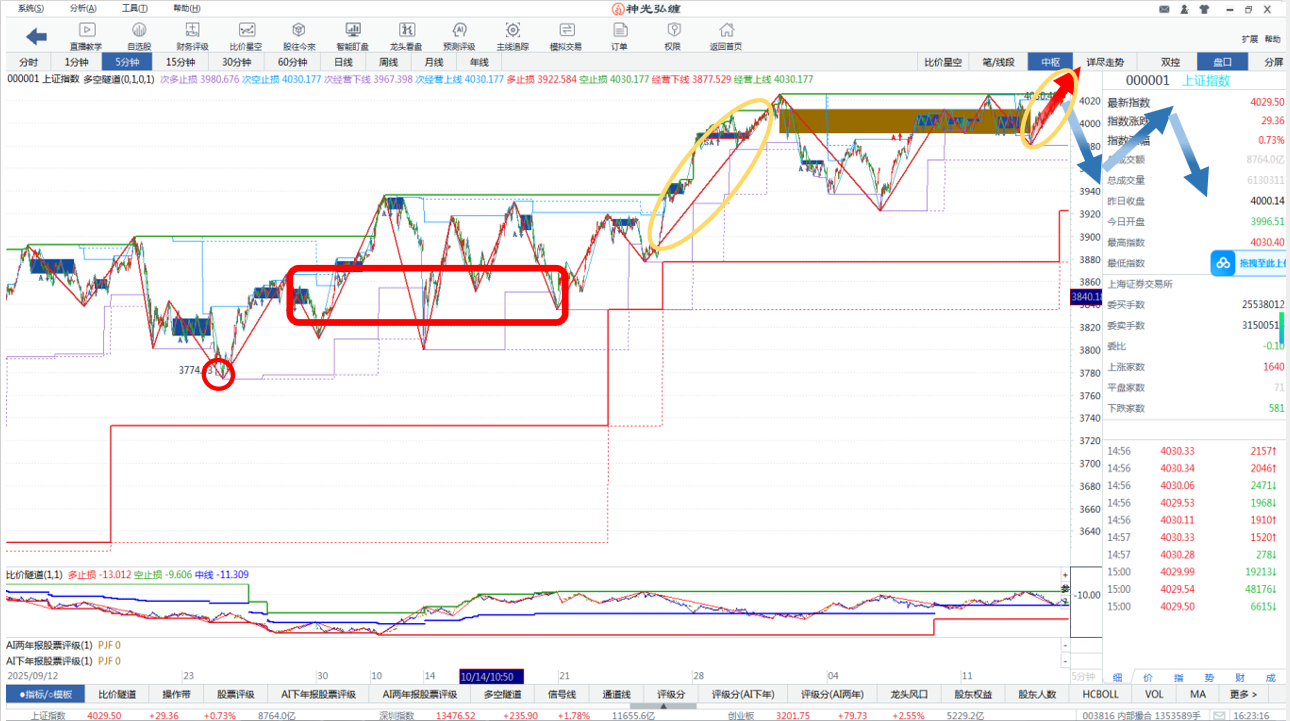
Task: Click the 10/14/10:50 timeline date marker
Action: click(x=491, y=676)
